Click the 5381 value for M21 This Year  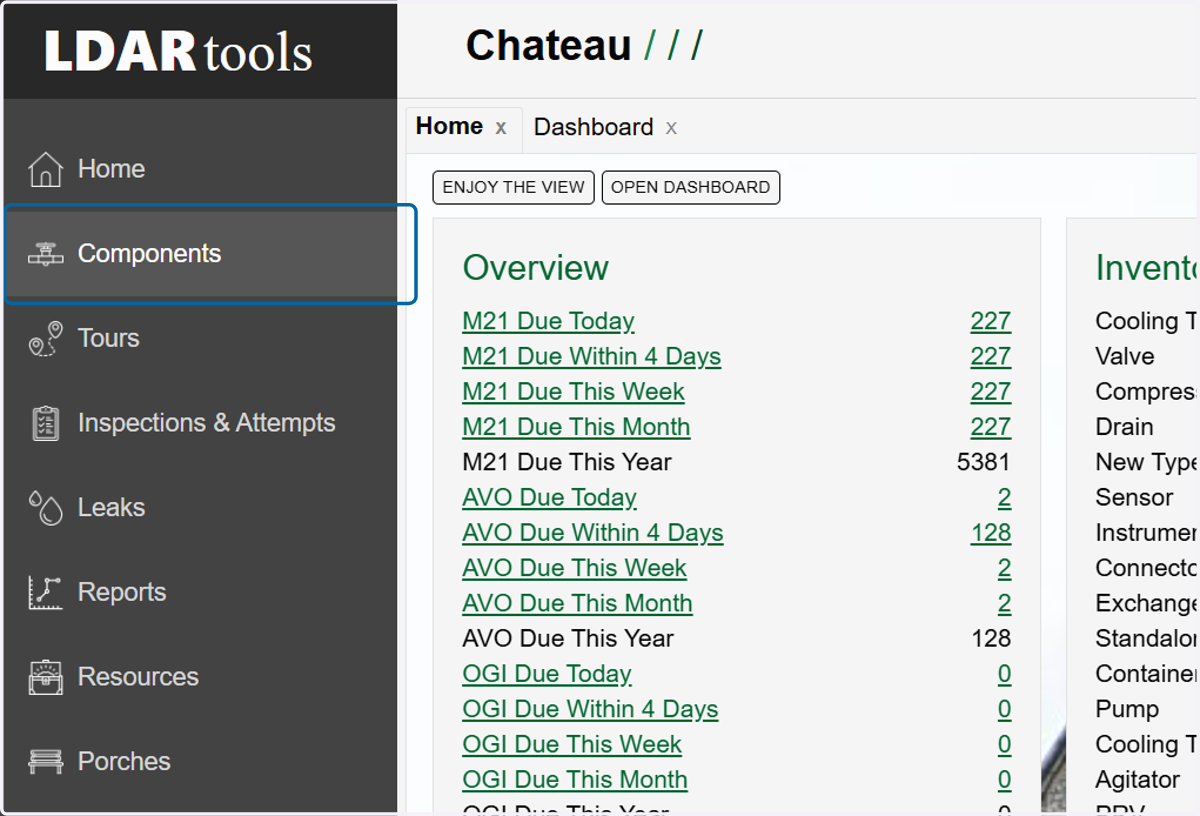tap(983, 462)
